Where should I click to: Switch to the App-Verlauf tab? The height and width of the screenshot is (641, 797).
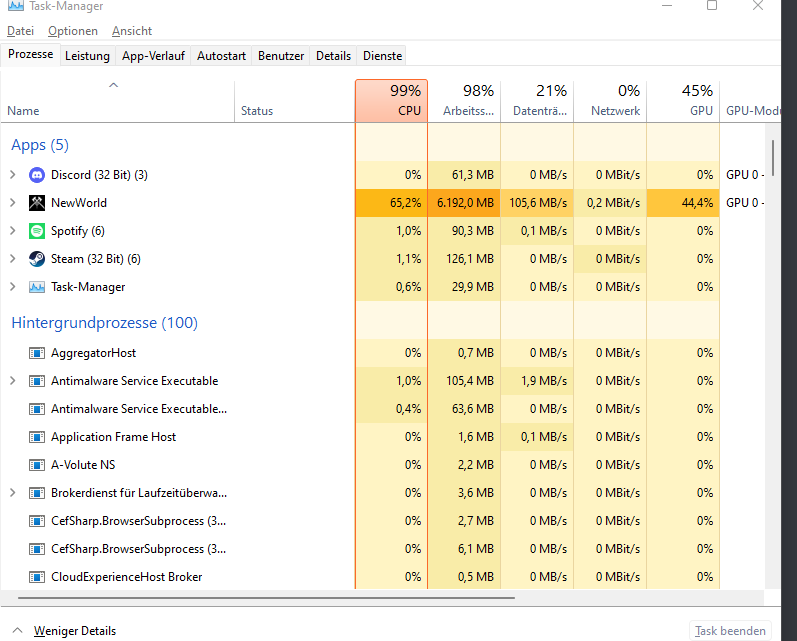point(153,56)
